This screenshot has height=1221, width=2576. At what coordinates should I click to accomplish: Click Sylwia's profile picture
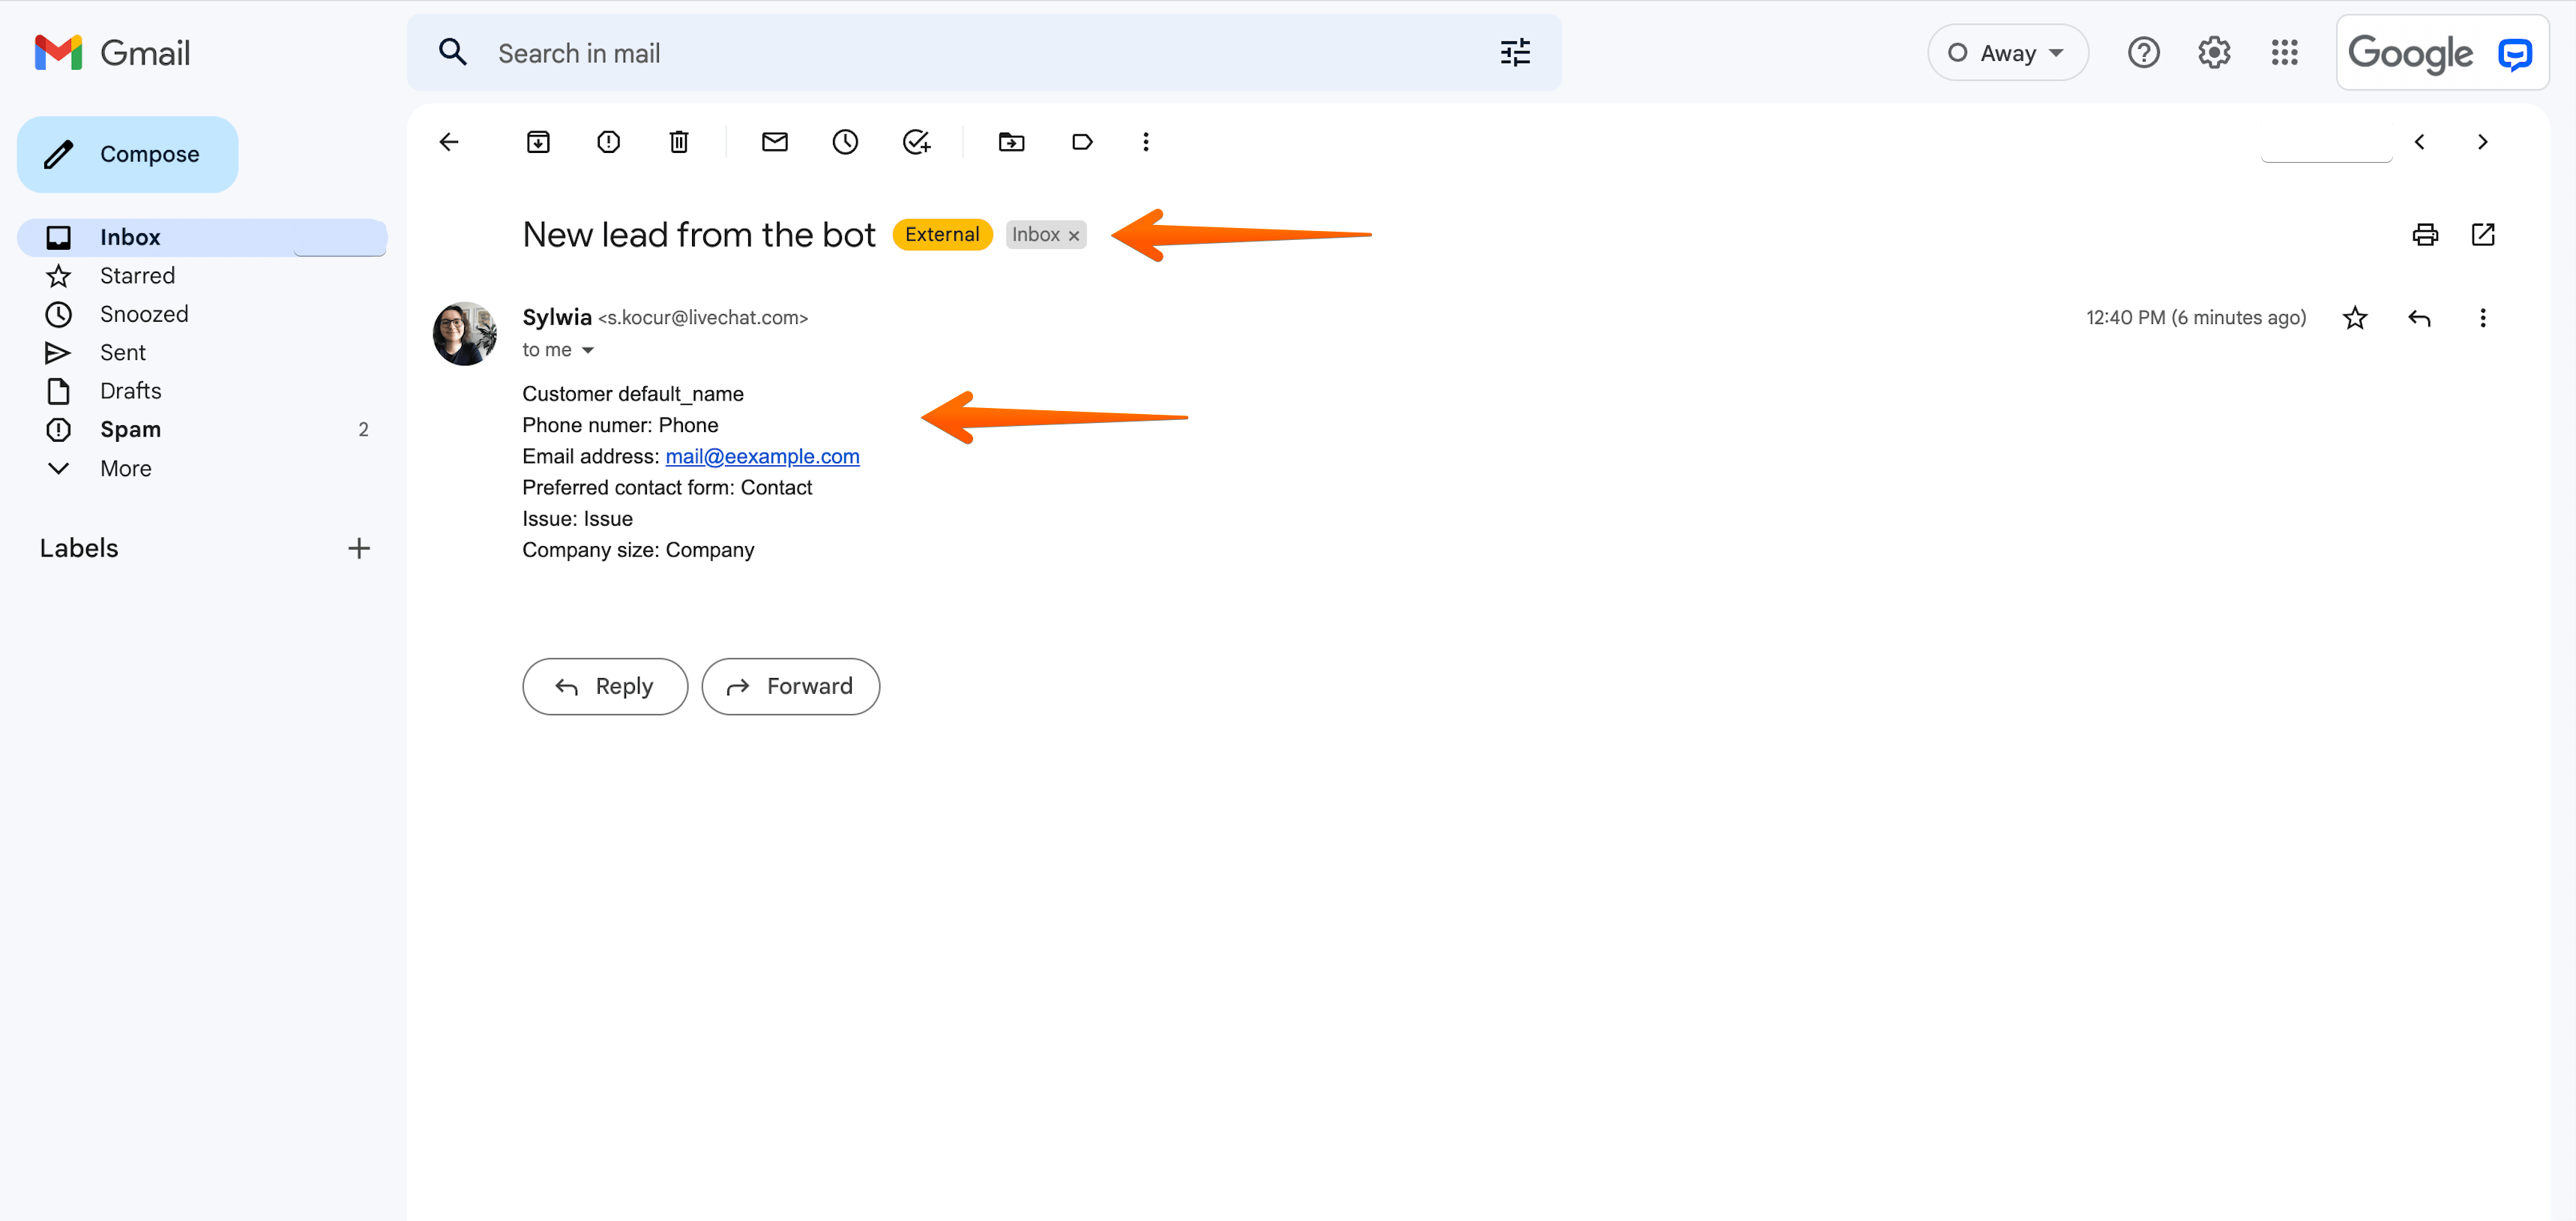coord(465,334)
